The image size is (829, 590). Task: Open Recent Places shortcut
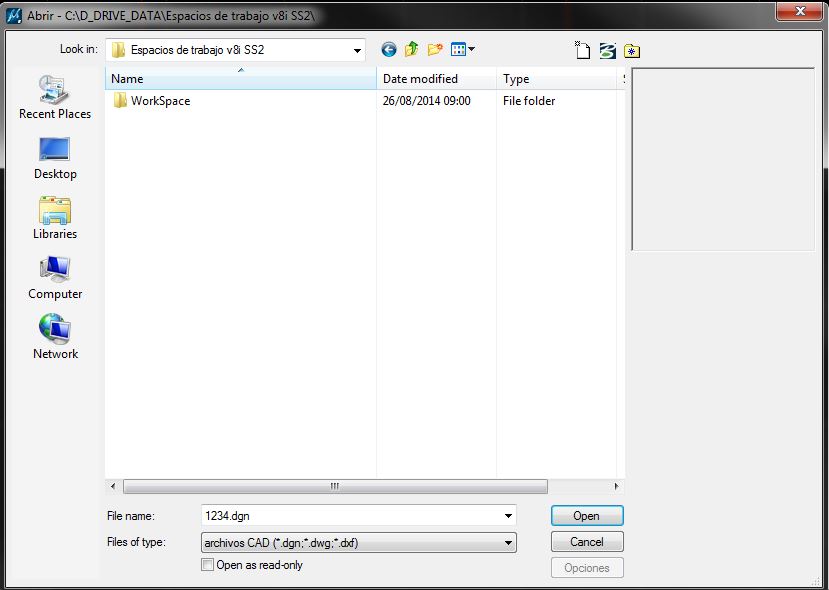click(55, 98)
